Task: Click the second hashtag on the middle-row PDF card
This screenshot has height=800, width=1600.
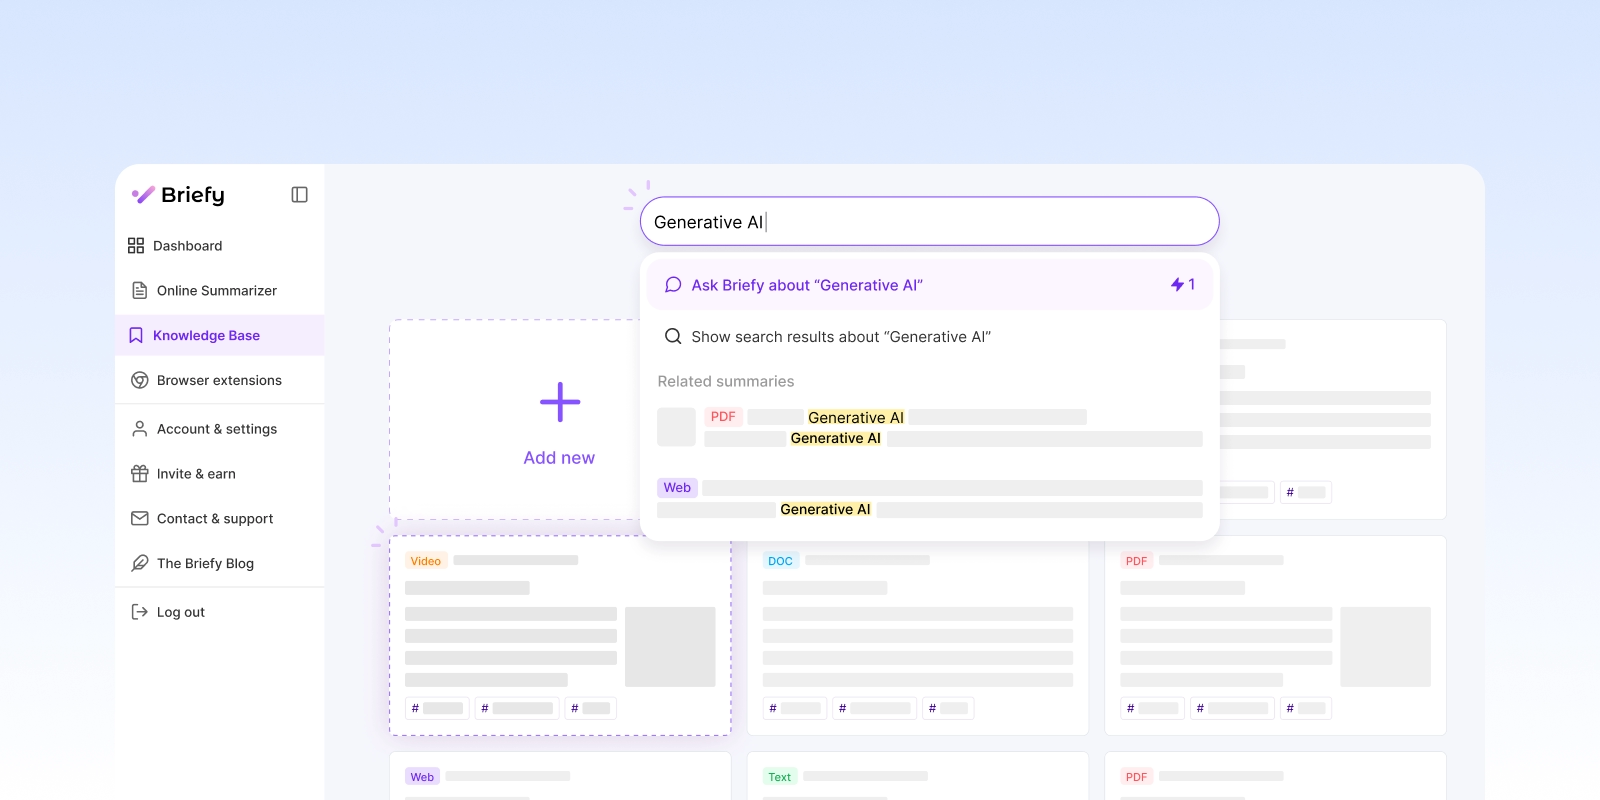Action: (x=1233, y=708)
